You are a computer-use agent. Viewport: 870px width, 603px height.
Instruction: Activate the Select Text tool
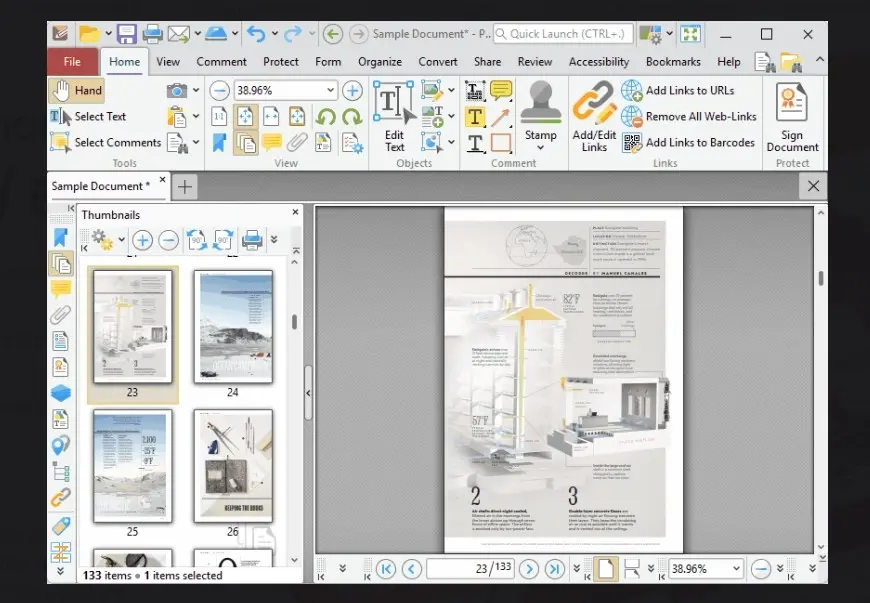(88, 116)
